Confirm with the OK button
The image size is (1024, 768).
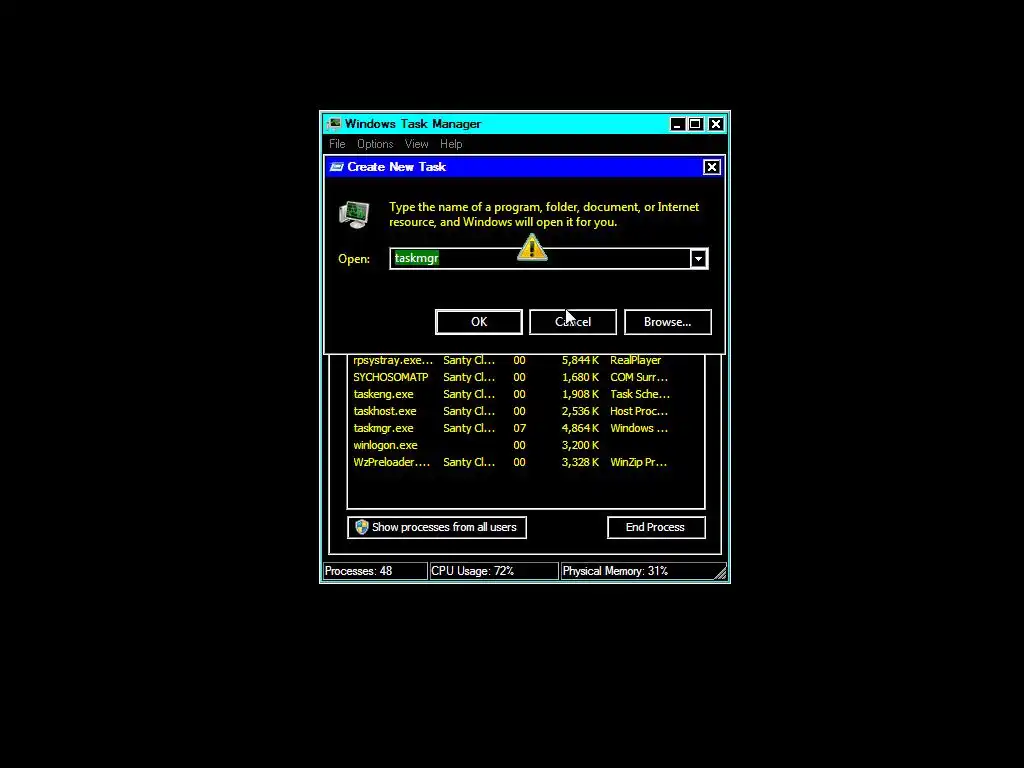pos(479,322)
